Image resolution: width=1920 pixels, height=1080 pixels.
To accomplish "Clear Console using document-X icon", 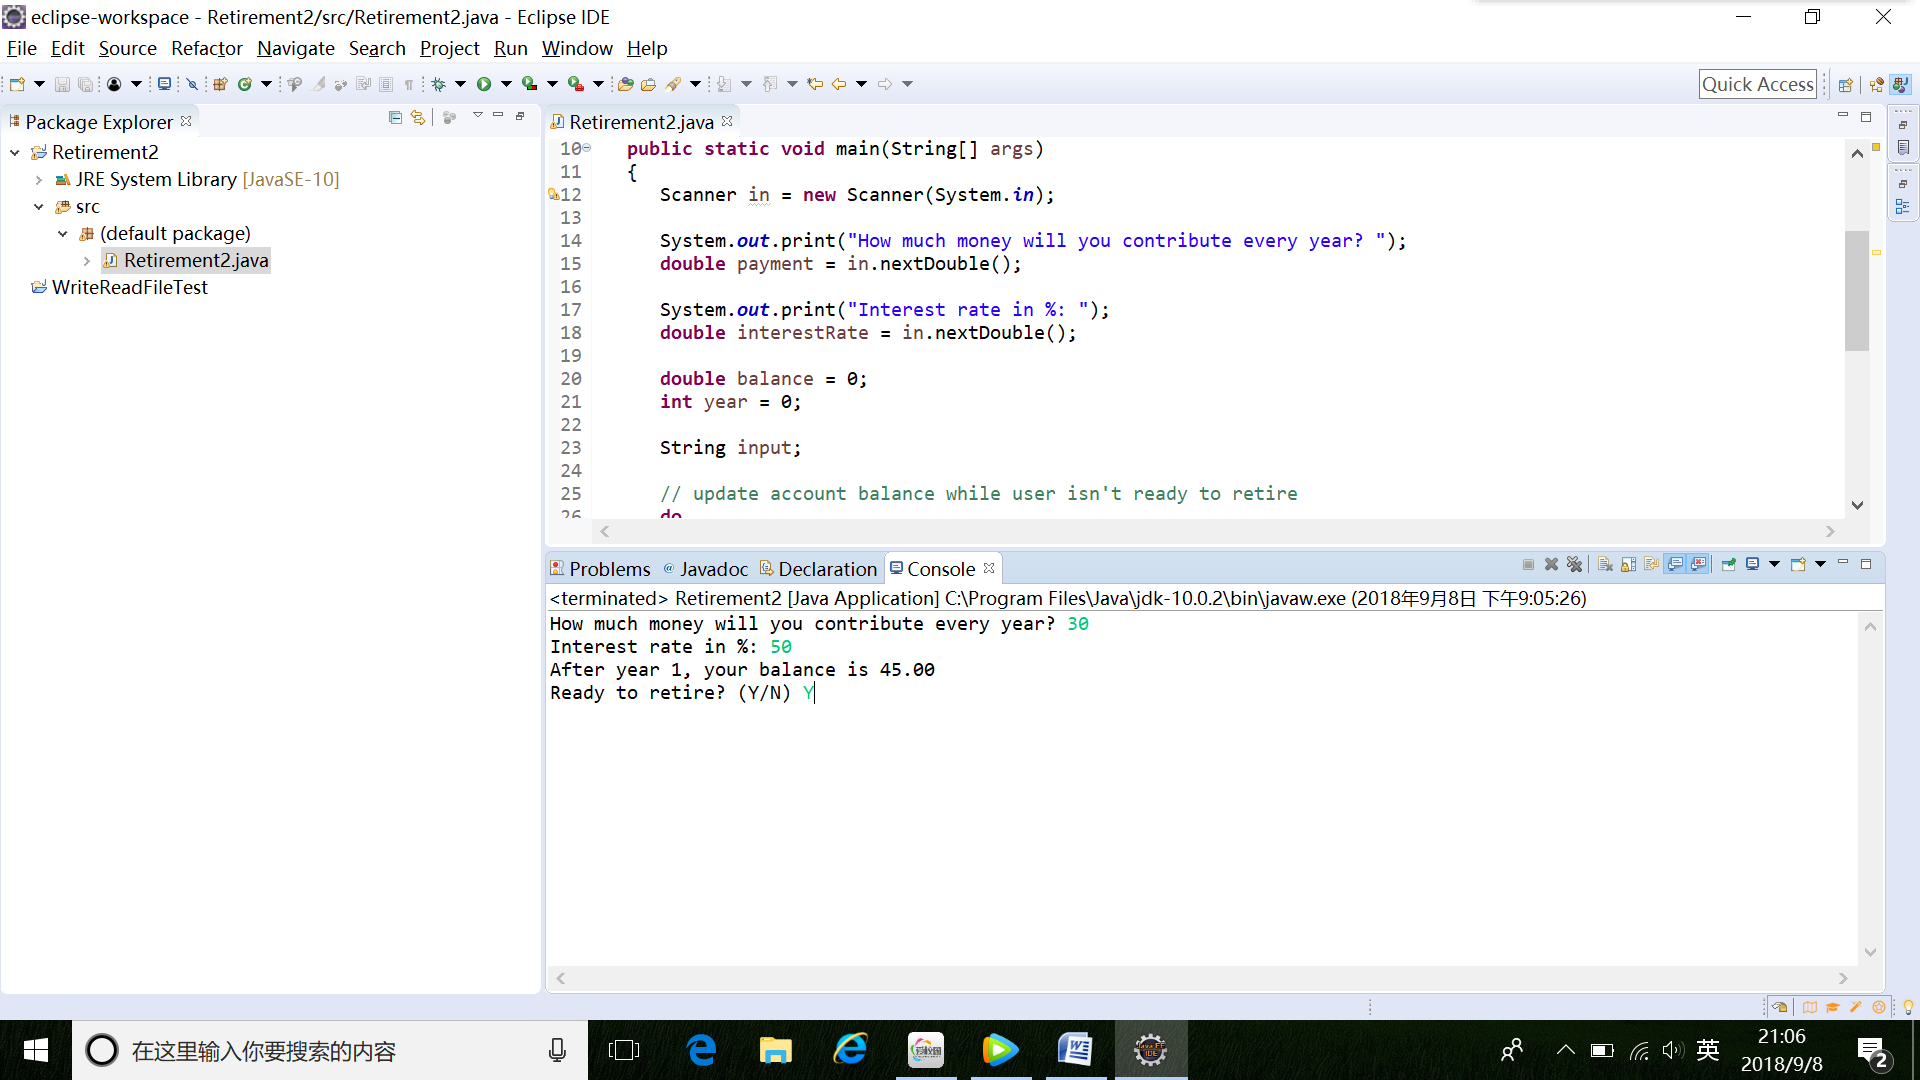I will click(1605, 565).
